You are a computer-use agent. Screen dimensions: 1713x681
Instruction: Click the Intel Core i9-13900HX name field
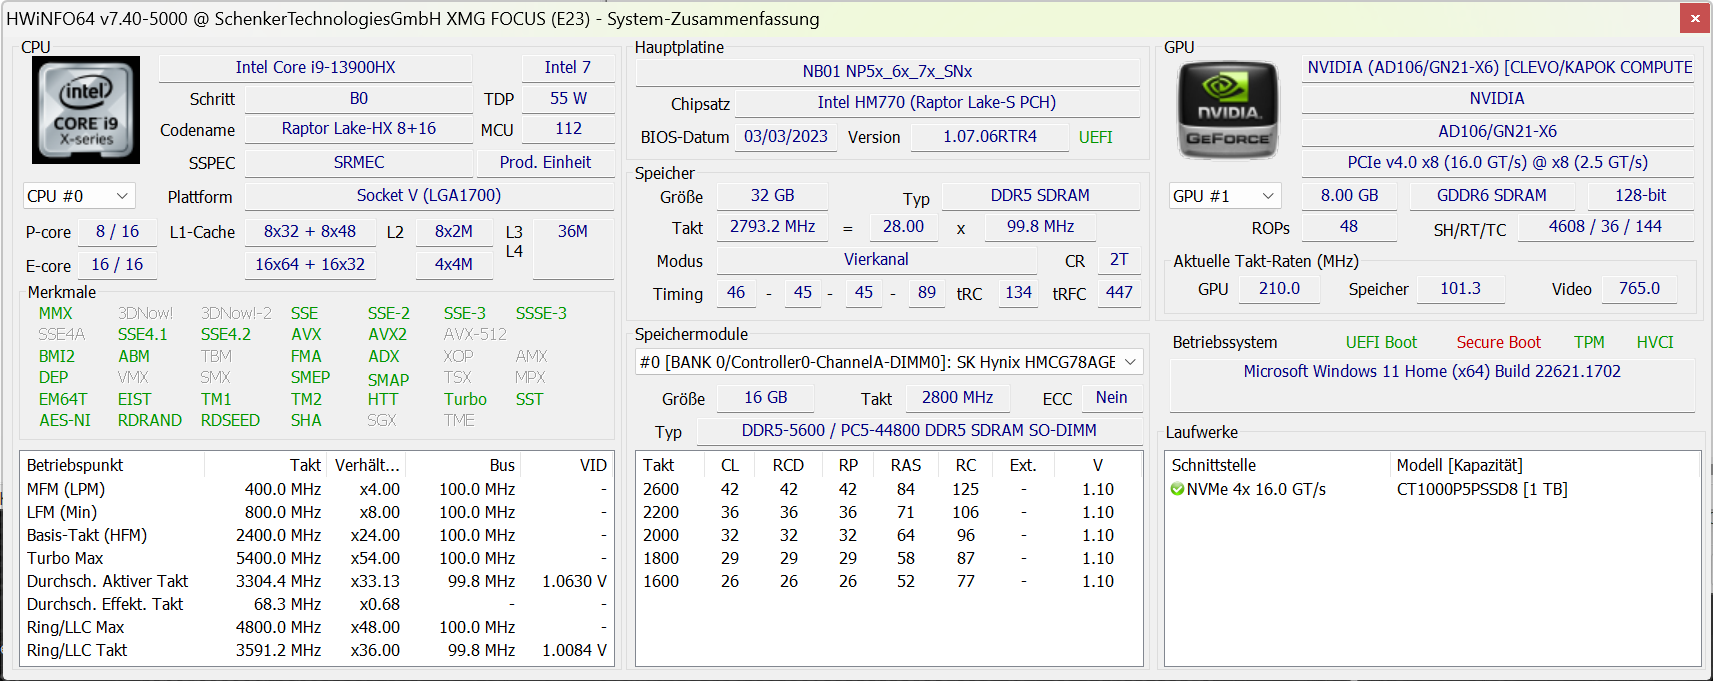[x=315, y=68]
